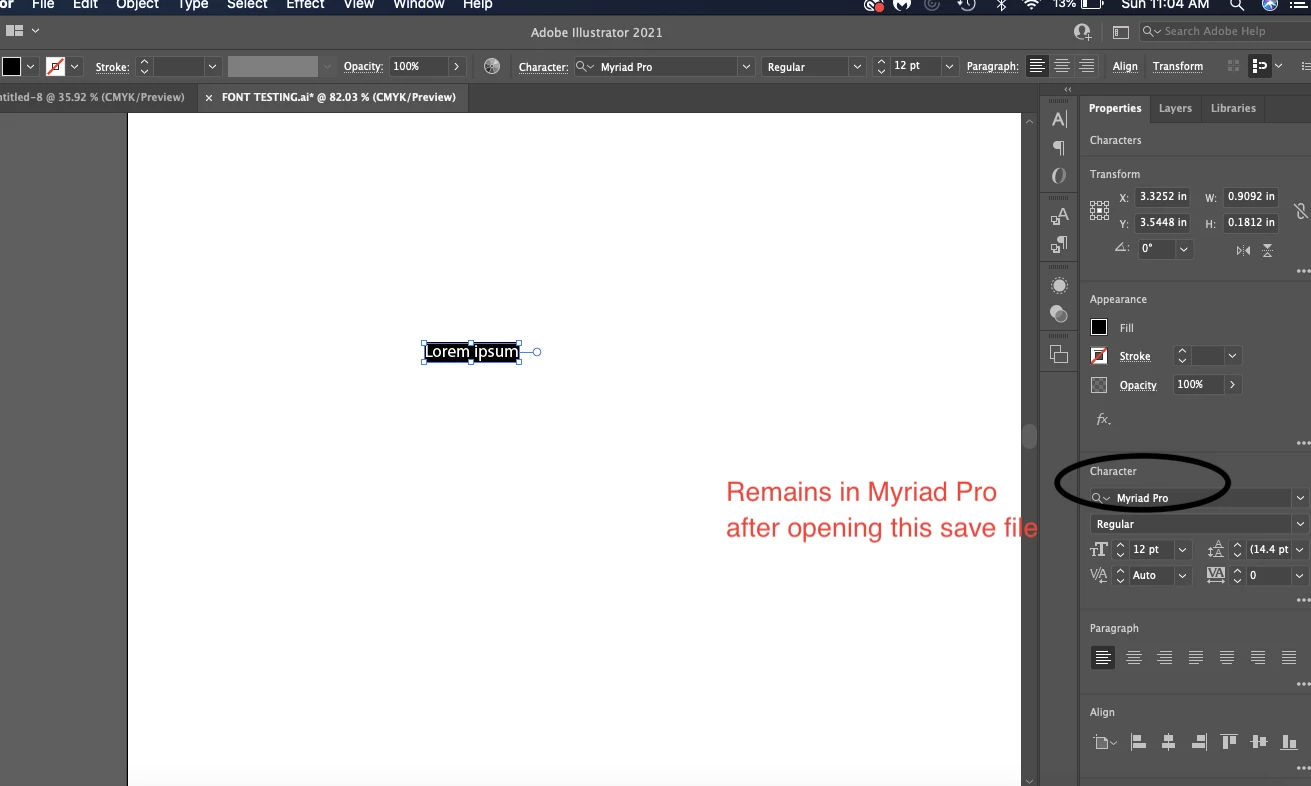The image size is (1311, 786).
Task: Toggle justify with last line aligned left
Action: click(1196, 657)
